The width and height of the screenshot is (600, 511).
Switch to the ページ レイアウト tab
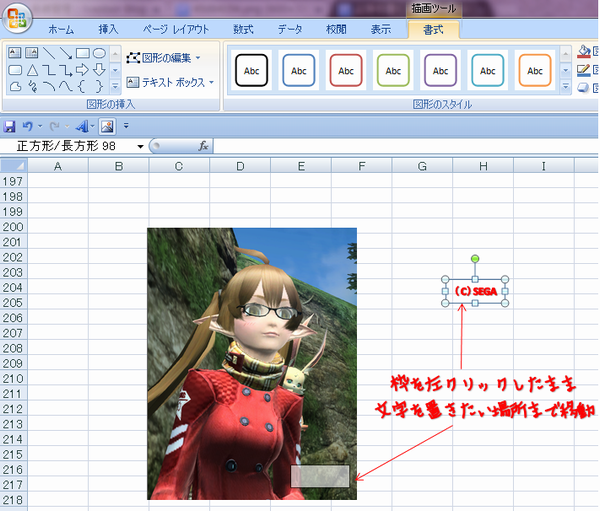coord(176,29)
